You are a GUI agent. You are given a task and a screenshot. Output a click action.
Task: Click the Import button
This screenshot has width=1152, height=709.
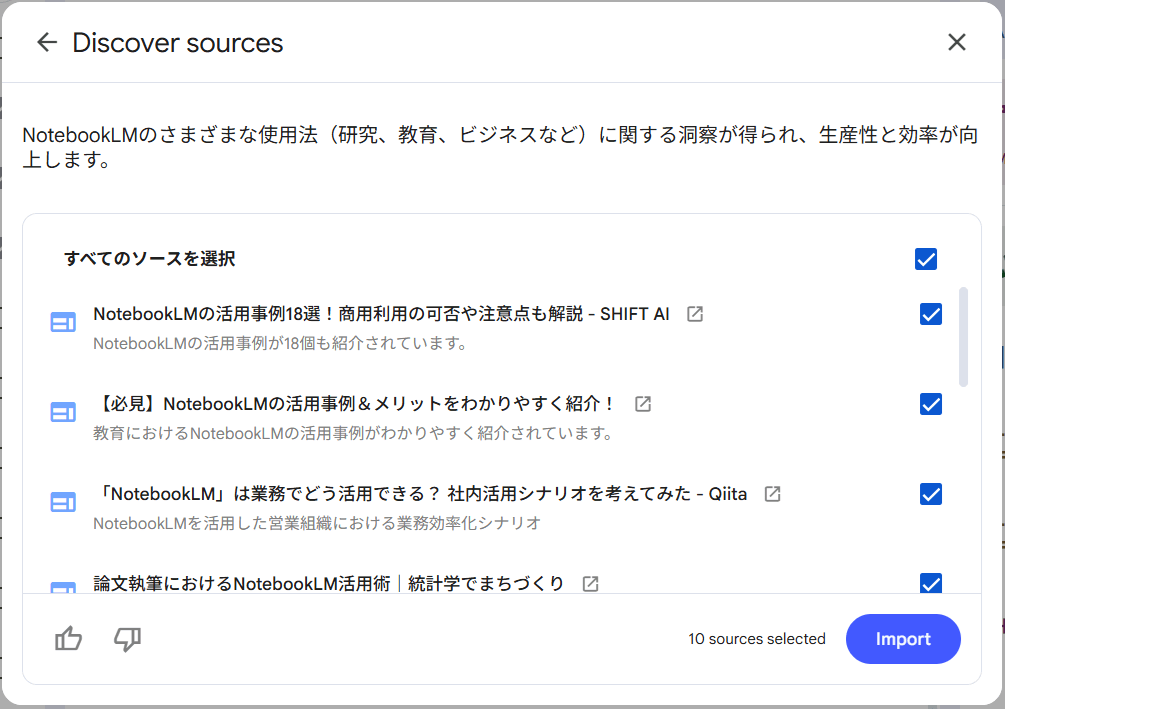click(x=903, y=639)
